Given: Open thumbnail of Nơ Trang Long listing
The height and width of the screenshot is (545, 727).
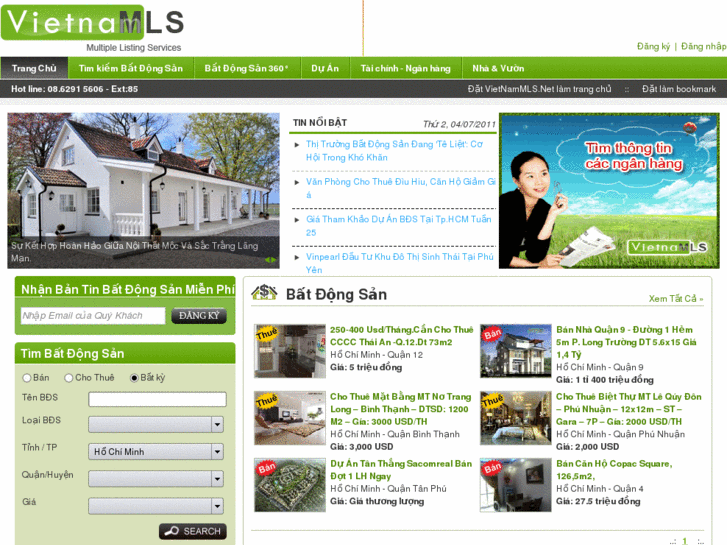Looking at the screenshot, I should (x=290, y=418).
